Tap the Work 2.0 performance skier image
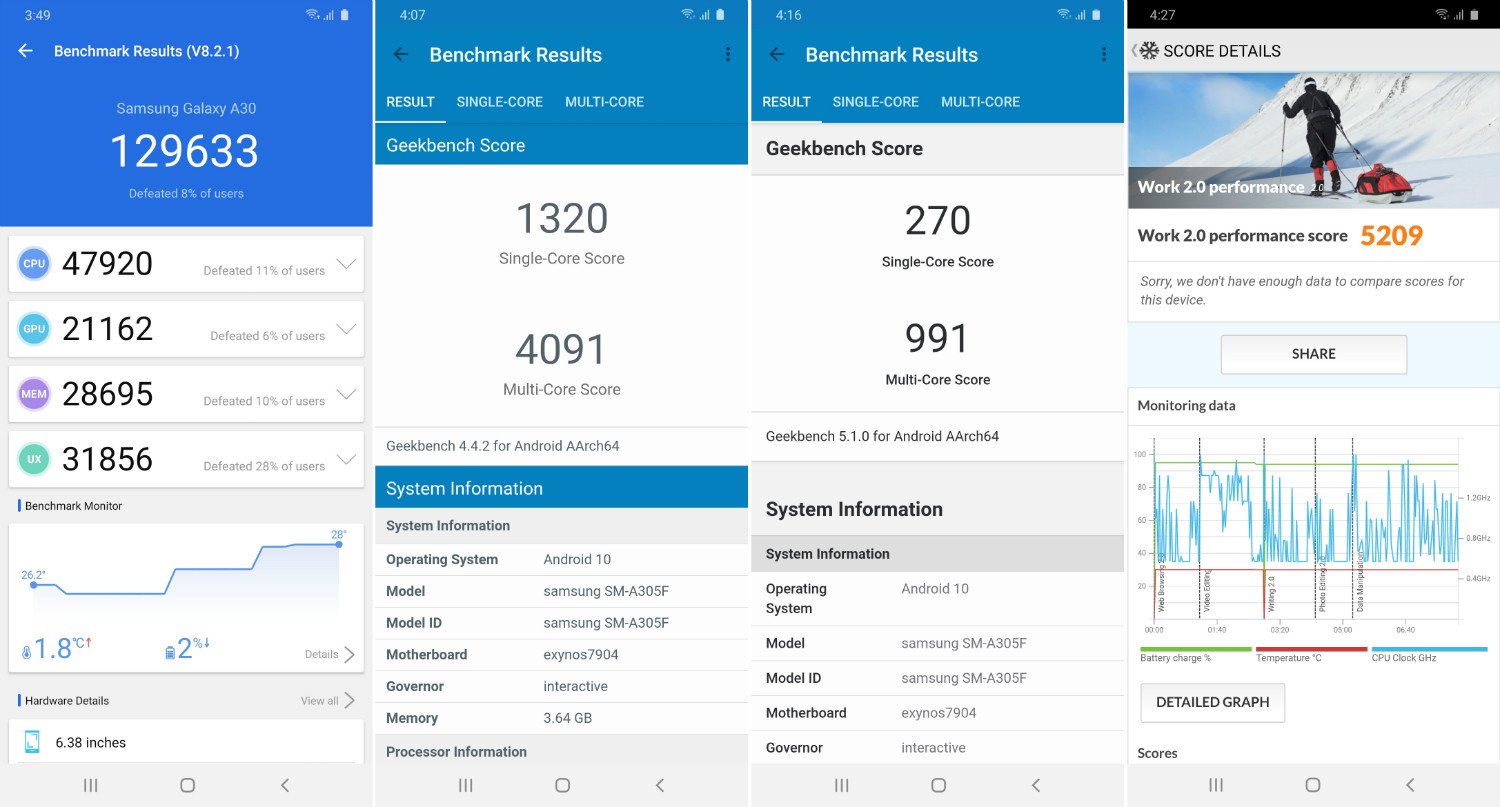1500x807 pixels. pyautogui.click(x=1313, y=140)
